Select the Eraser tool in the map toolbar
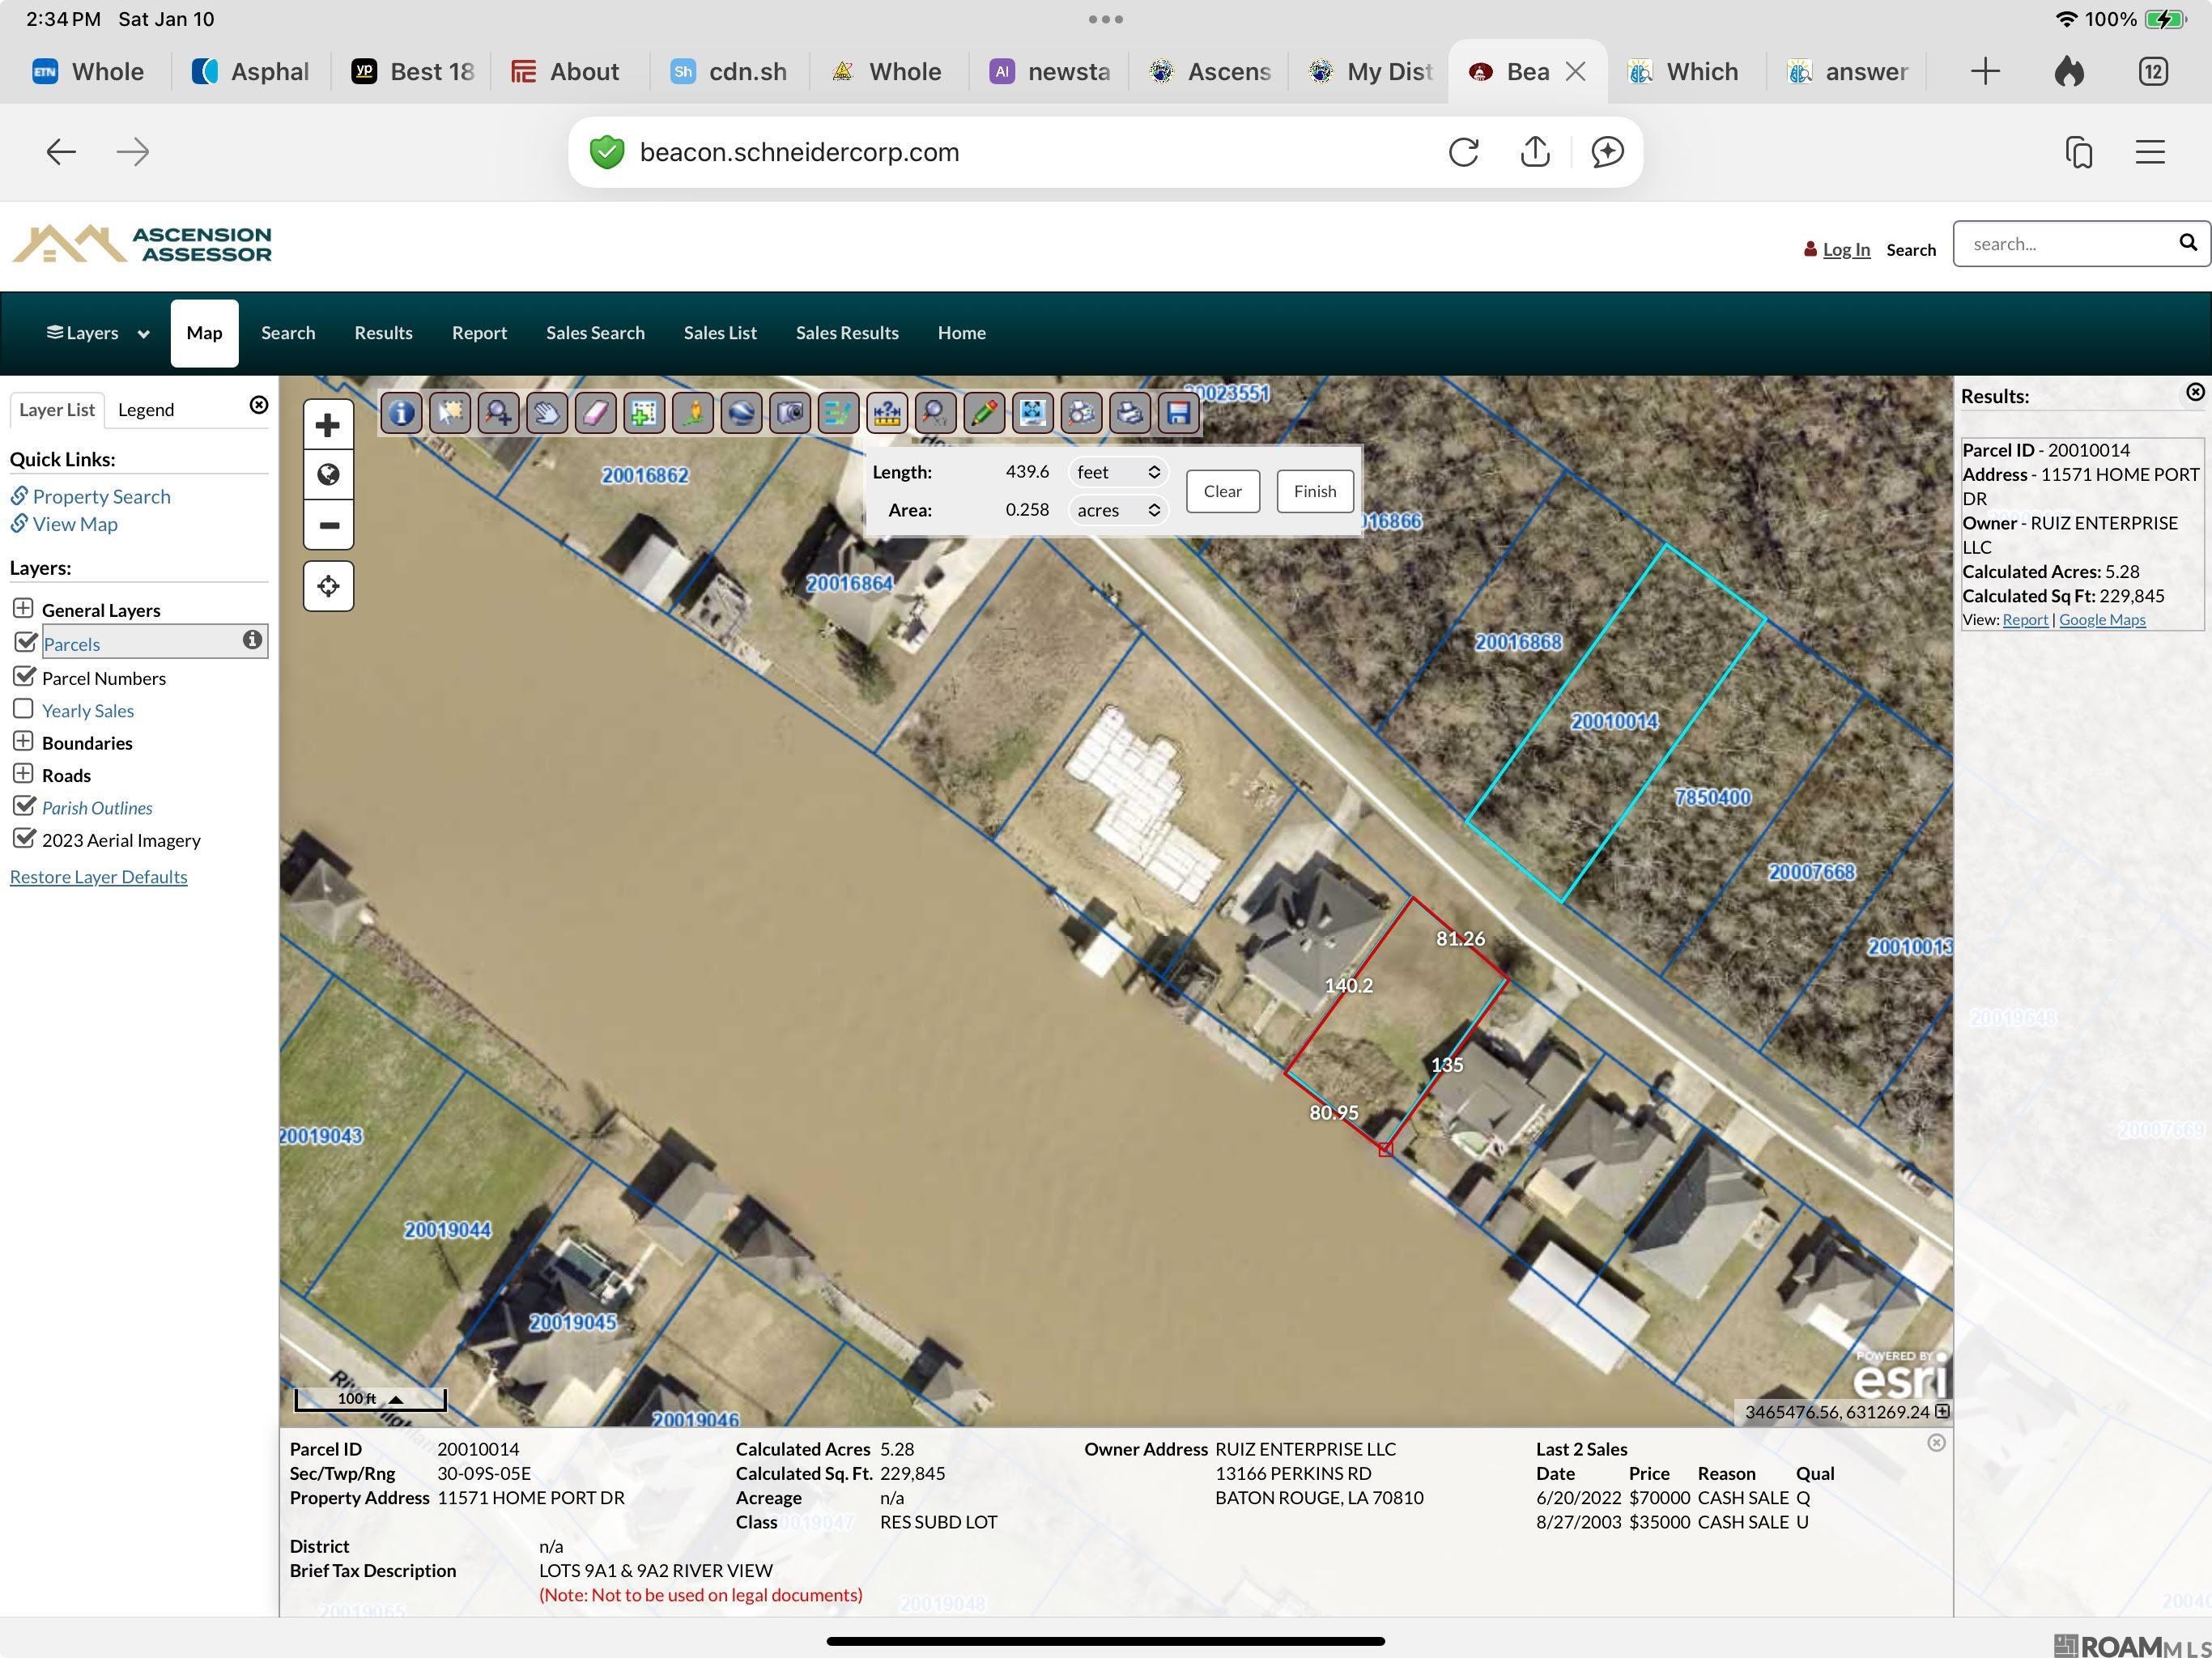Screen dimensions: 2212x1658 click(x=595, y=412)
